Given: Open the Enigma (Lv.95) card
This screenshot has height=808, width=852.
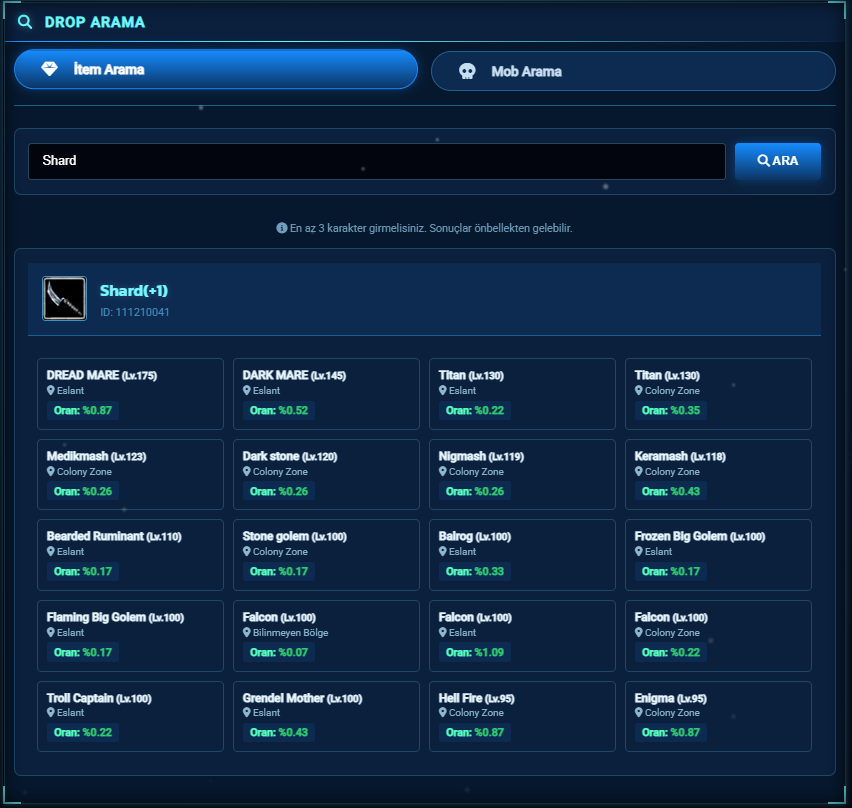Looking at the screenshot, I should click(718, 716).
